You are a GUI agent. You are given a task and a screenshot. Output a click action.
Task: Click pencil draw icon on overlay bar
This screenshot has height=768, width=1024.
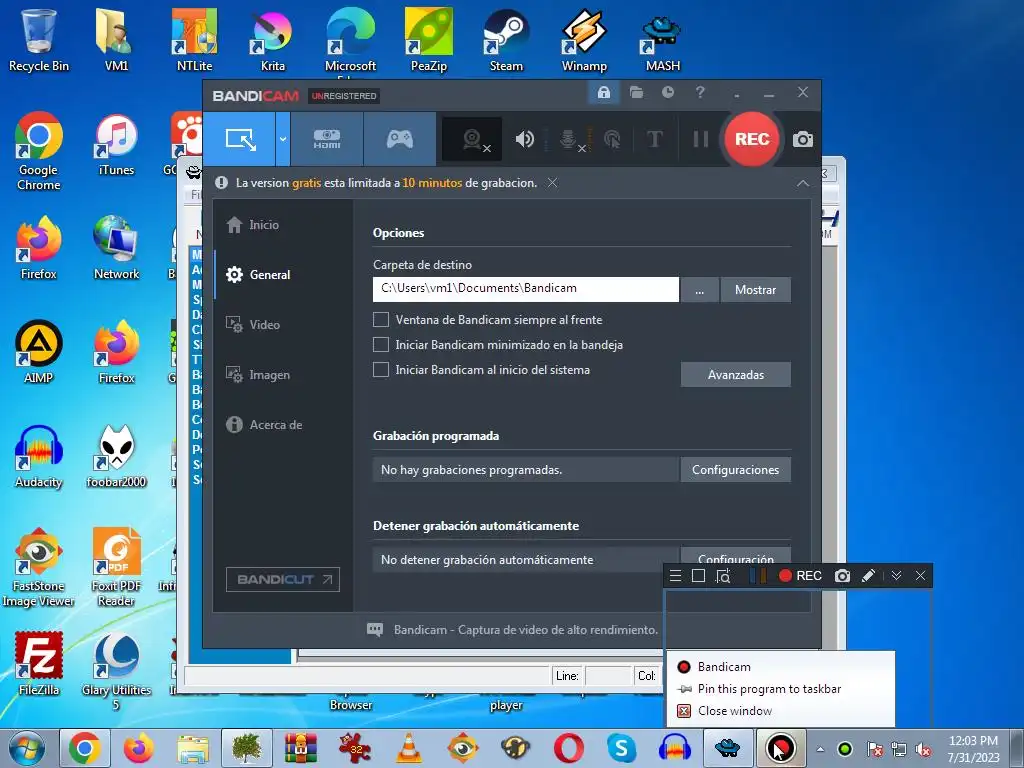[x=868, y=575]
